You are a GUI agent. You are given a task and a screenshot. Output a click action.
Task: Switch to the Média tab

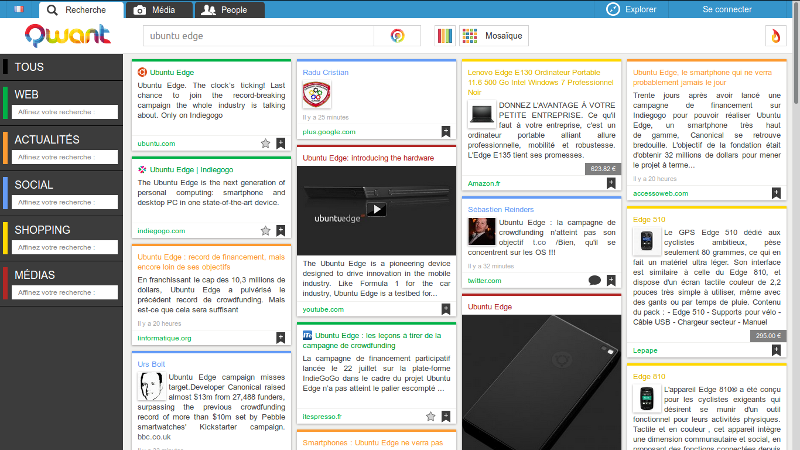point(159,10)
